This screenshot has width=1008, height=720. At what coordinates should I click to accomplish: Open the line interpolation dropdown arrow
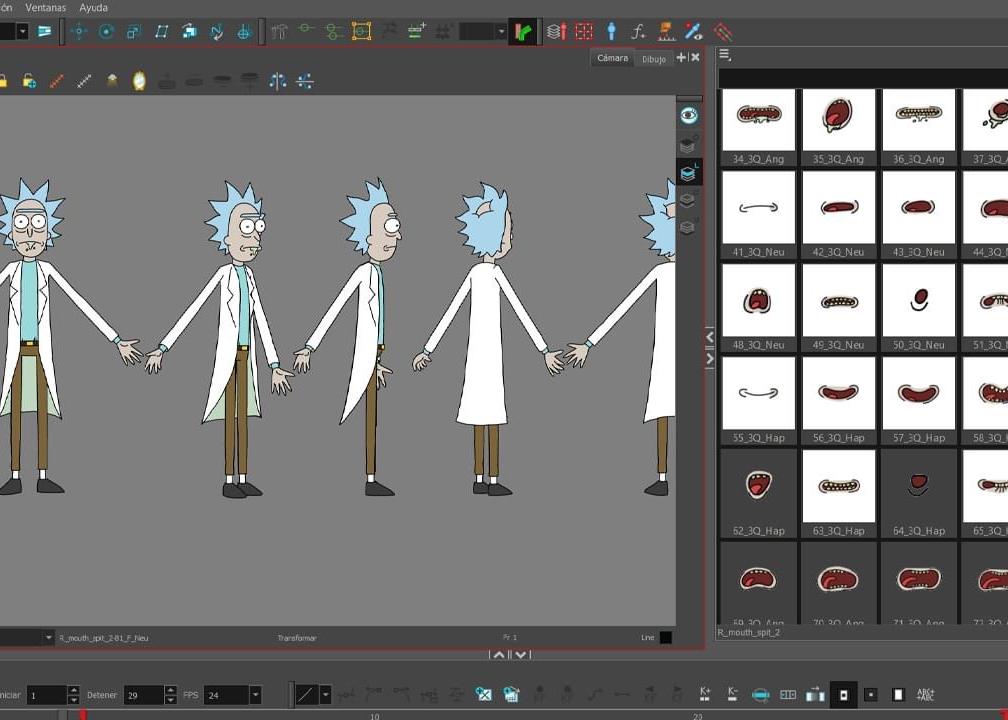(x=325, y=695)
